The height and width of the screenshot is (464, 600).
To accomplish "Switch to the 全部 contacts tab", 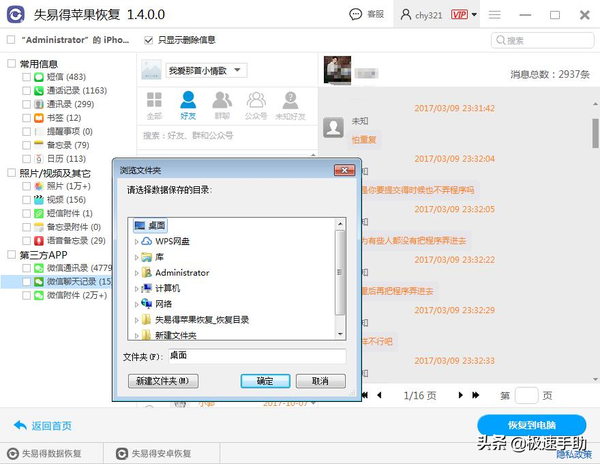I will tap(154, 106).
